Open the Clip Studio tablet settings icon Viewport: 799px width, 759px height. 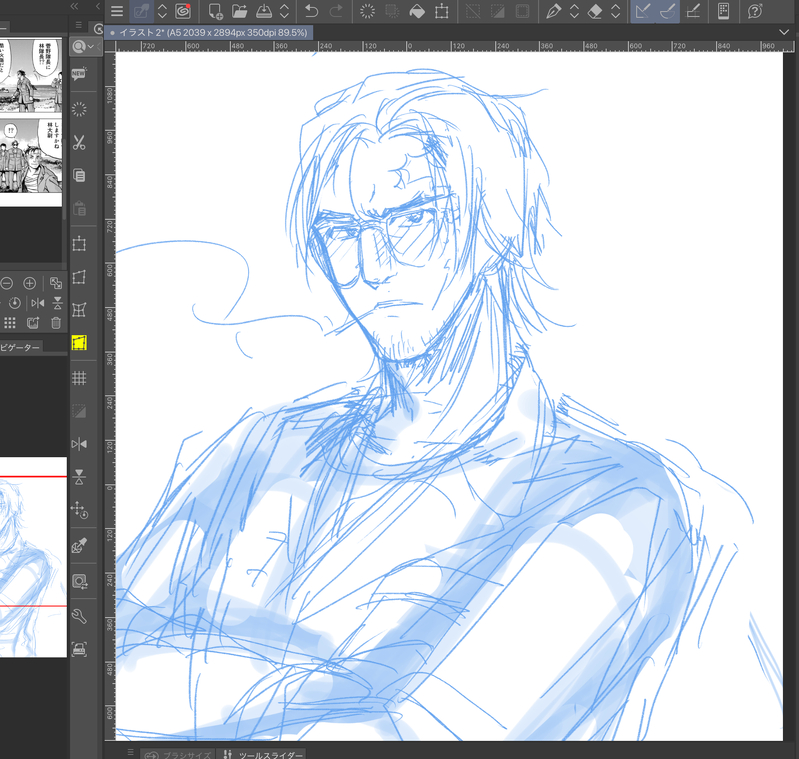coord(723,11)
